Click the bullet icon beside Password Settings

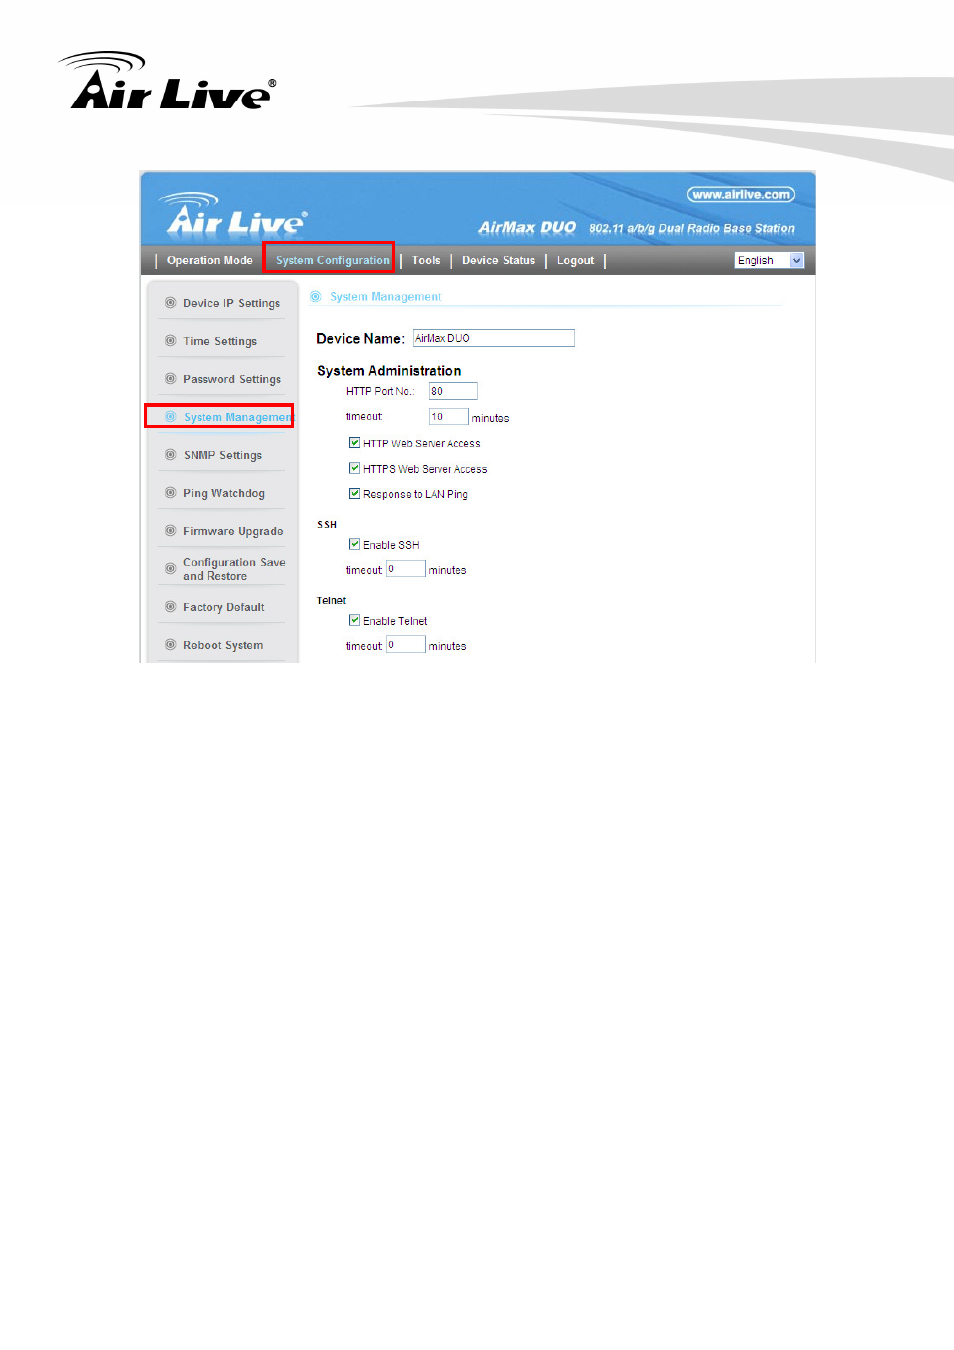pos(170,379)
